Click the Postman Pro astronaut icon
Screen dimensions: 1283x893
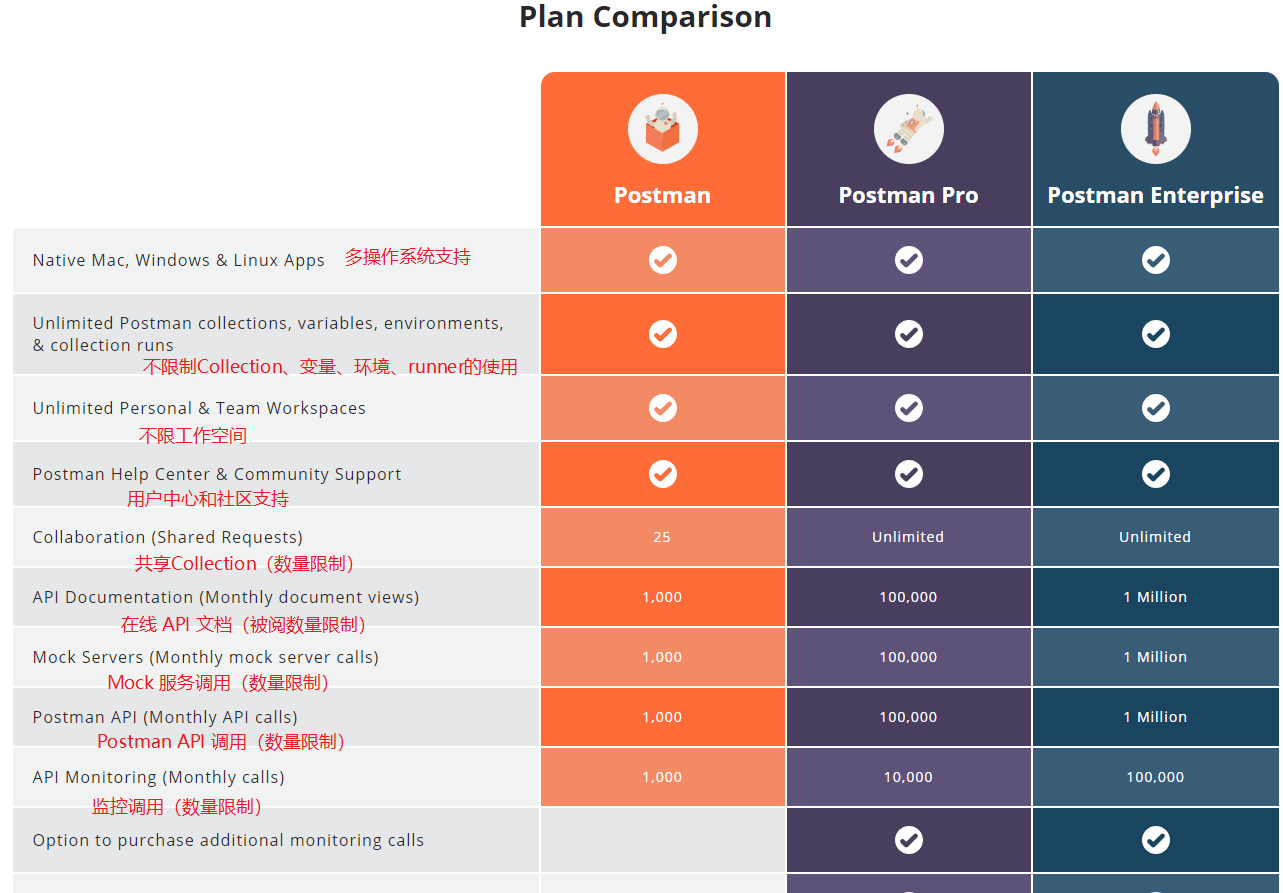point(909,130)
